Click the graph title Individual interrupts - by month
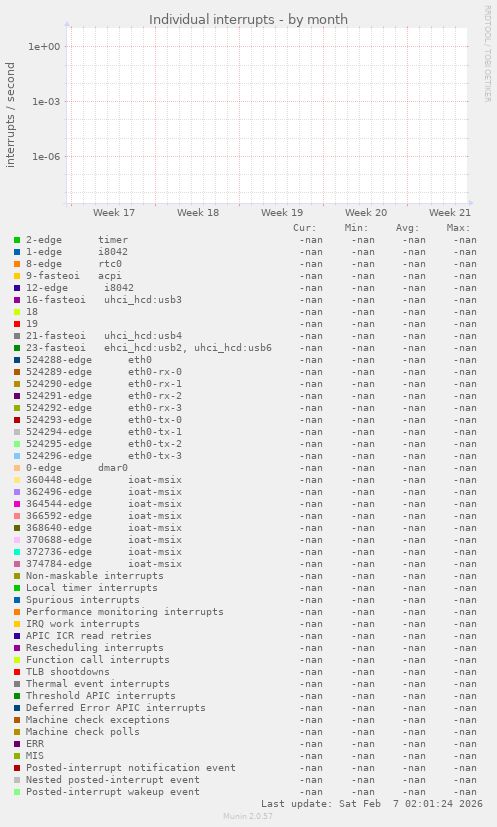This screenshot has height=827, width=497. [248, 20]
